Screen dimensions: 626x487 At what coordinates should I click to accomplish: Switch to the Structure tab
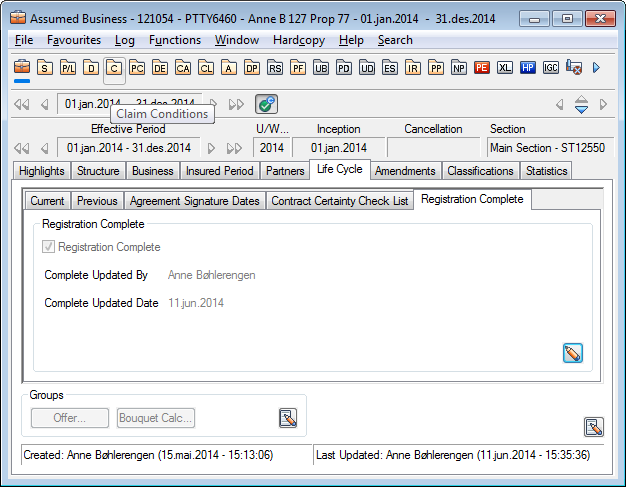point(98,171)
